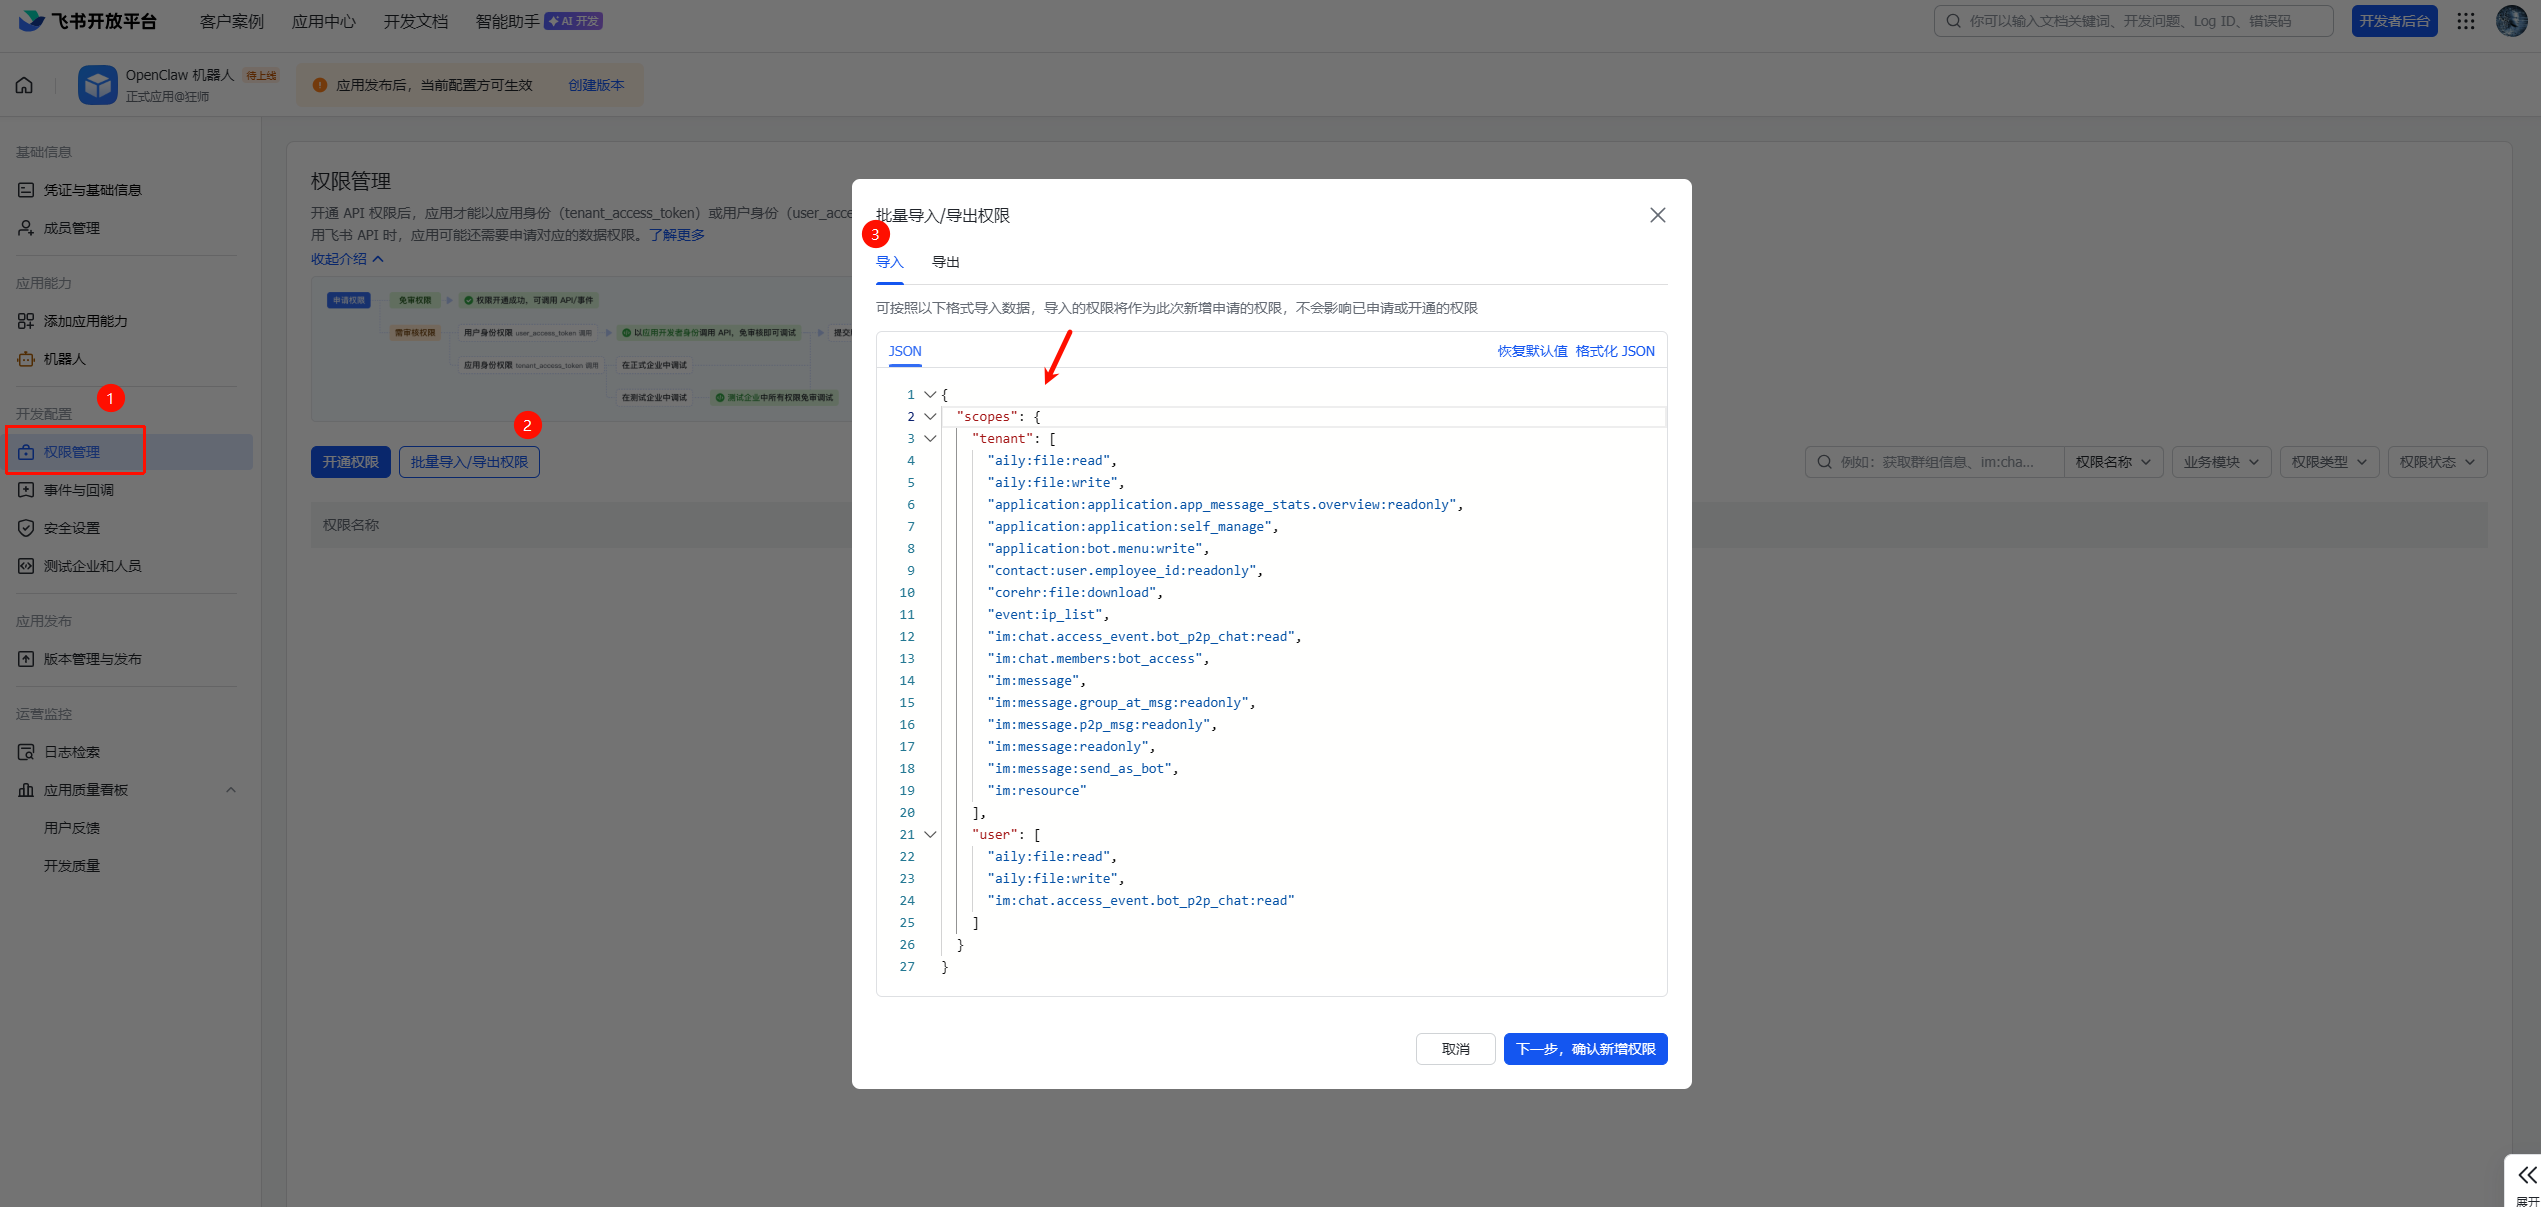Click the home icon in header
Screen dimensions: 2541x1207
[24, 85]
